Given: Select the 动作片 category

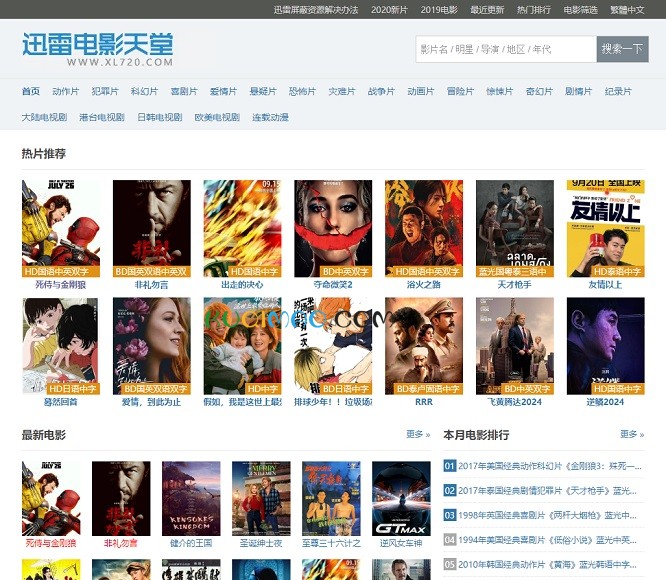Looking at the screenshot, I should (x=65, y=91).
